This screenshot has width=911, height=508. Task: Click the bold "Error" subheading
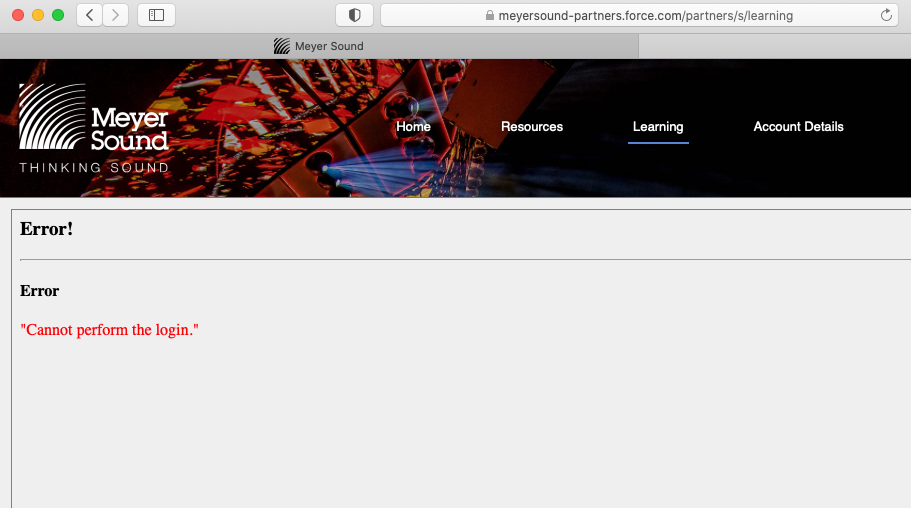click(40, 291)
